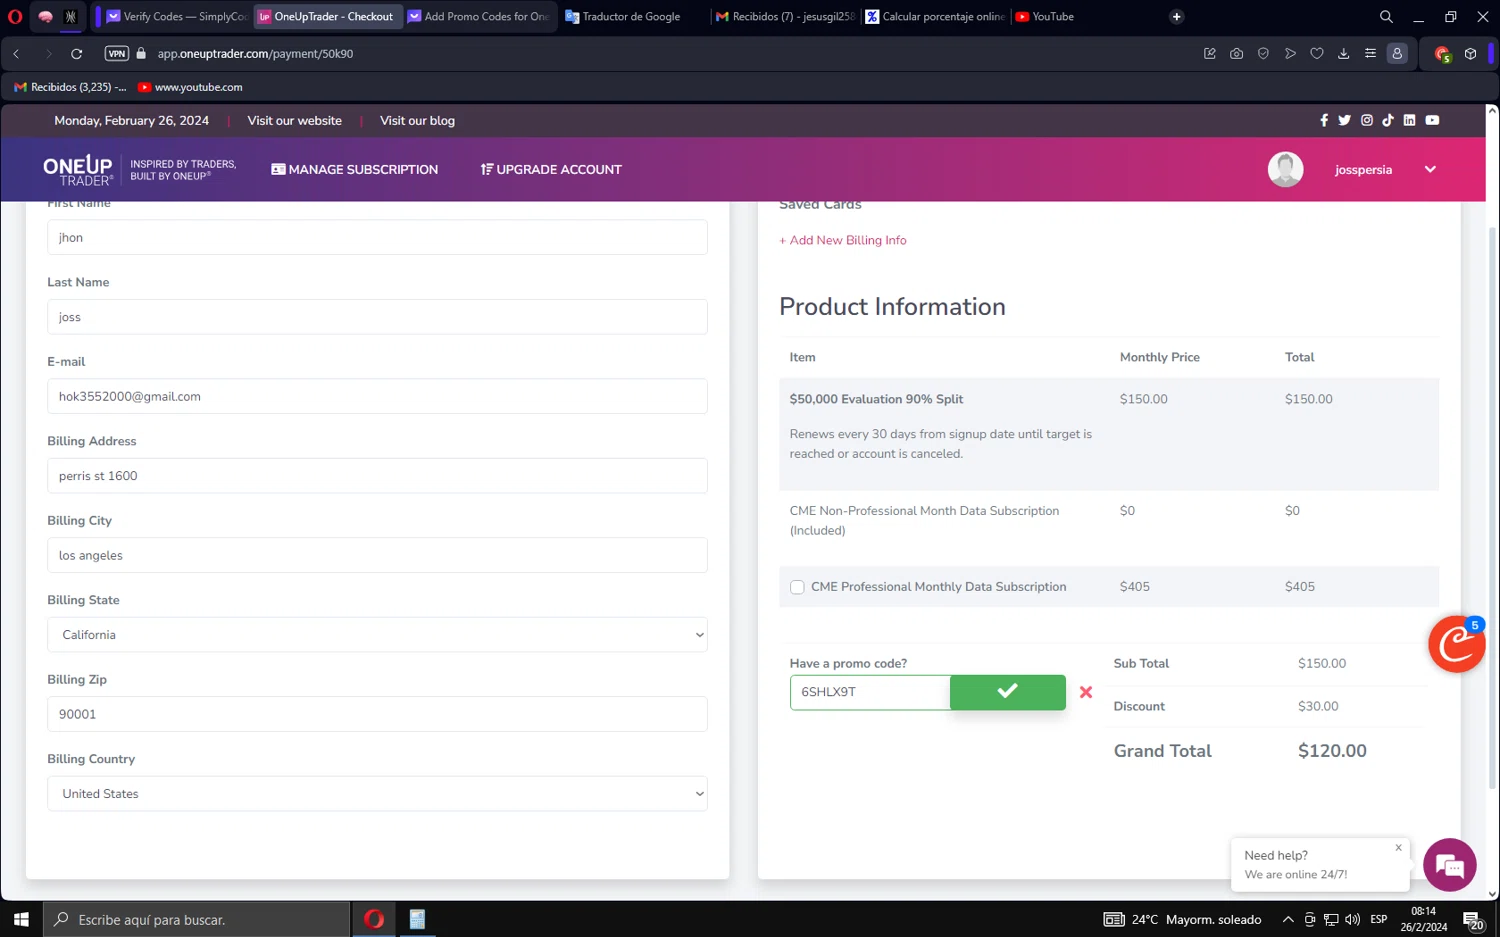Viewport: 1500px width, 937px height.
Task: Show hidden system tray icons chevron
Action: click(x=1288, y=920)
